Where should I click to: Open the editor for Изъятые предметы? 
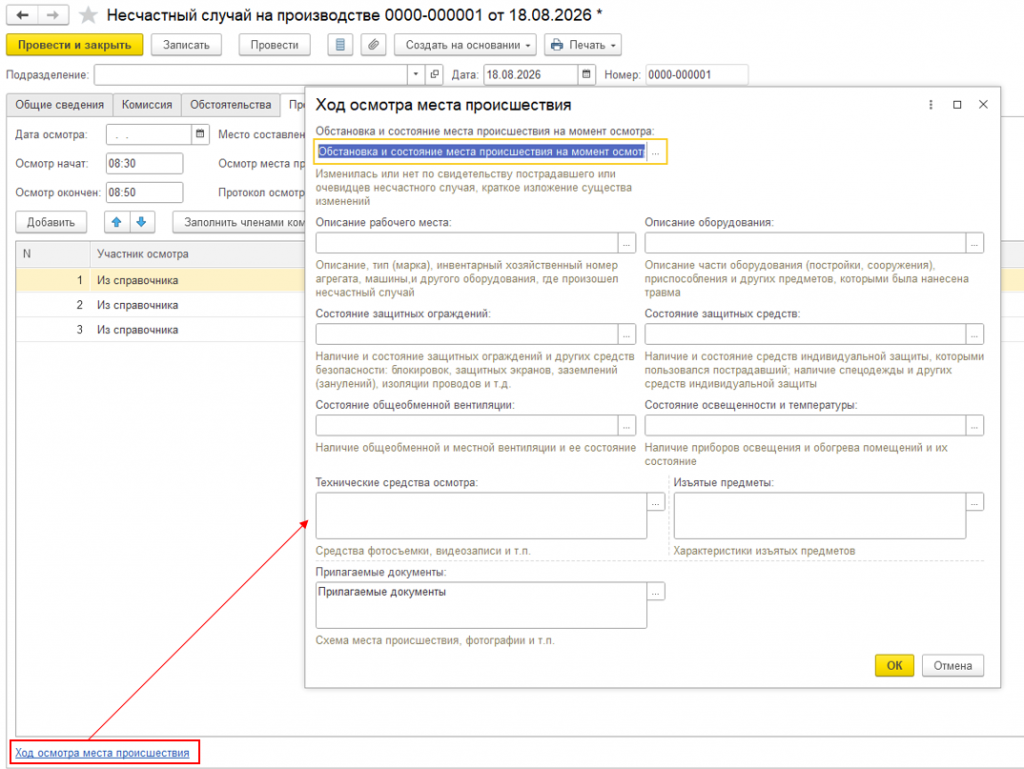974,502
